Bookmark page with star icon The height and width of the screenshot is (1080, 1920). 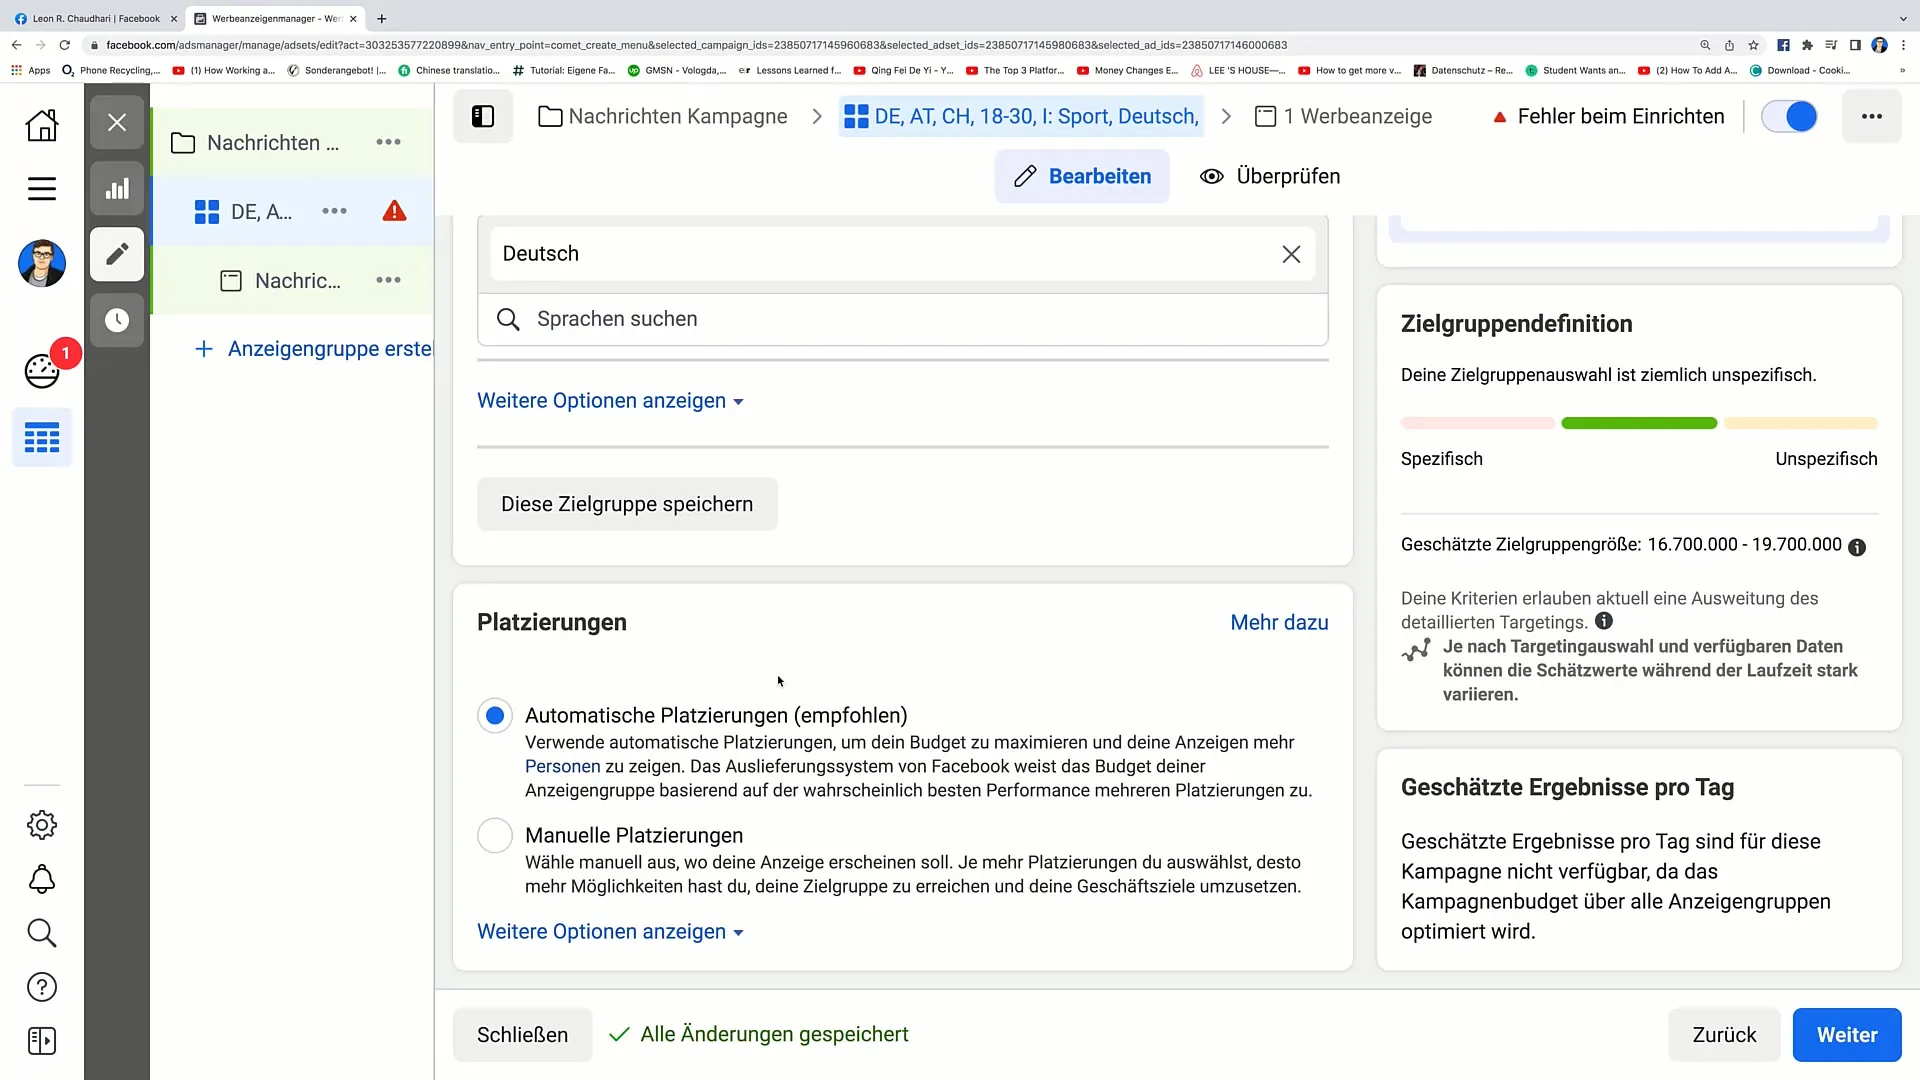click(1753, 45)
